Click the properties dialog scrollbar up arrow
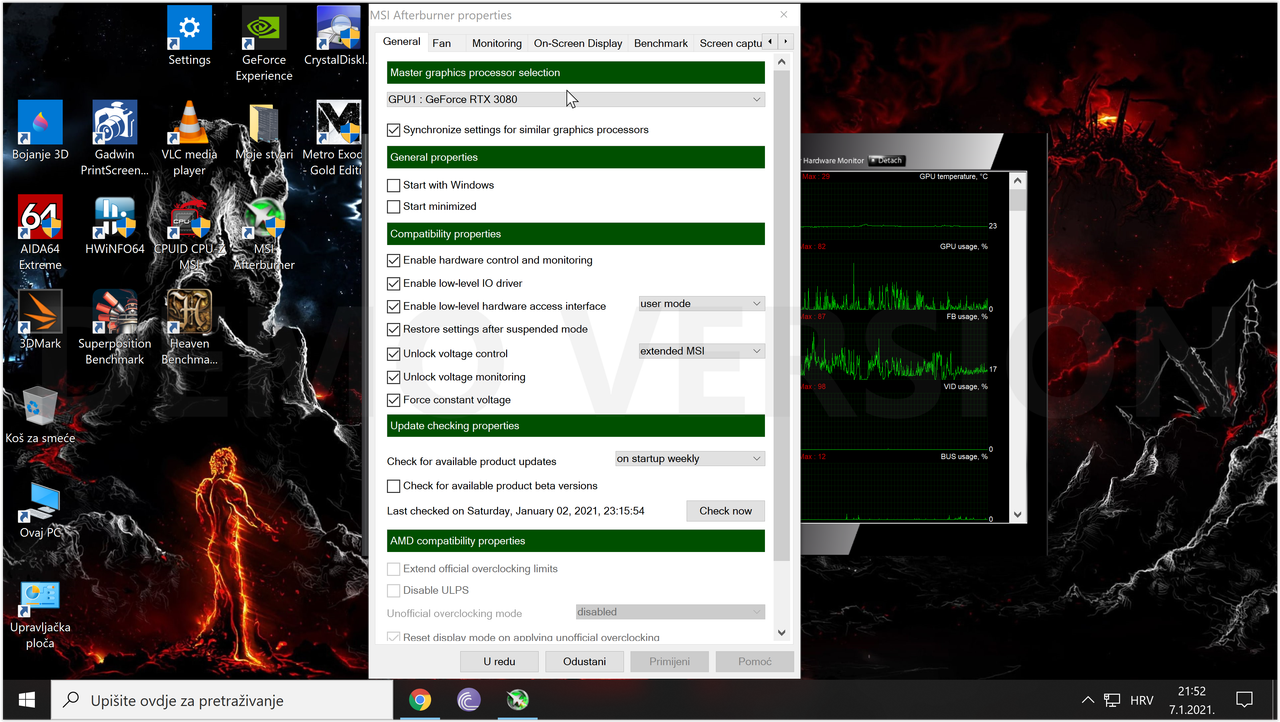1280x722 pixels. coord(782,62)
